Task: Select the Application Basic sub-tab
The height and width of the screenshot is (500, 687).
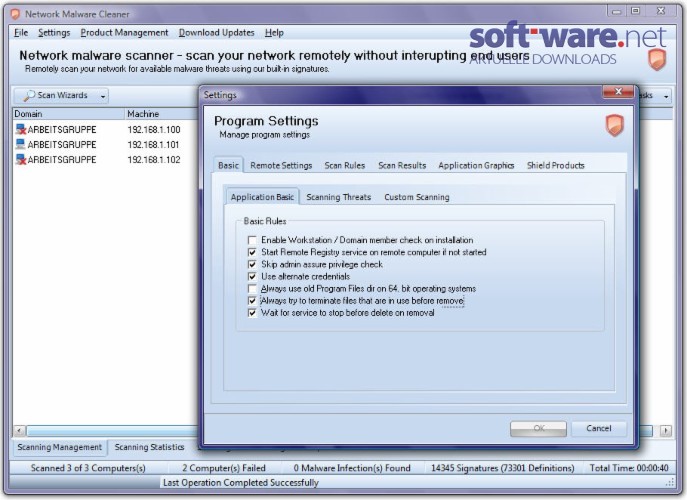Action: click(262, 197)
